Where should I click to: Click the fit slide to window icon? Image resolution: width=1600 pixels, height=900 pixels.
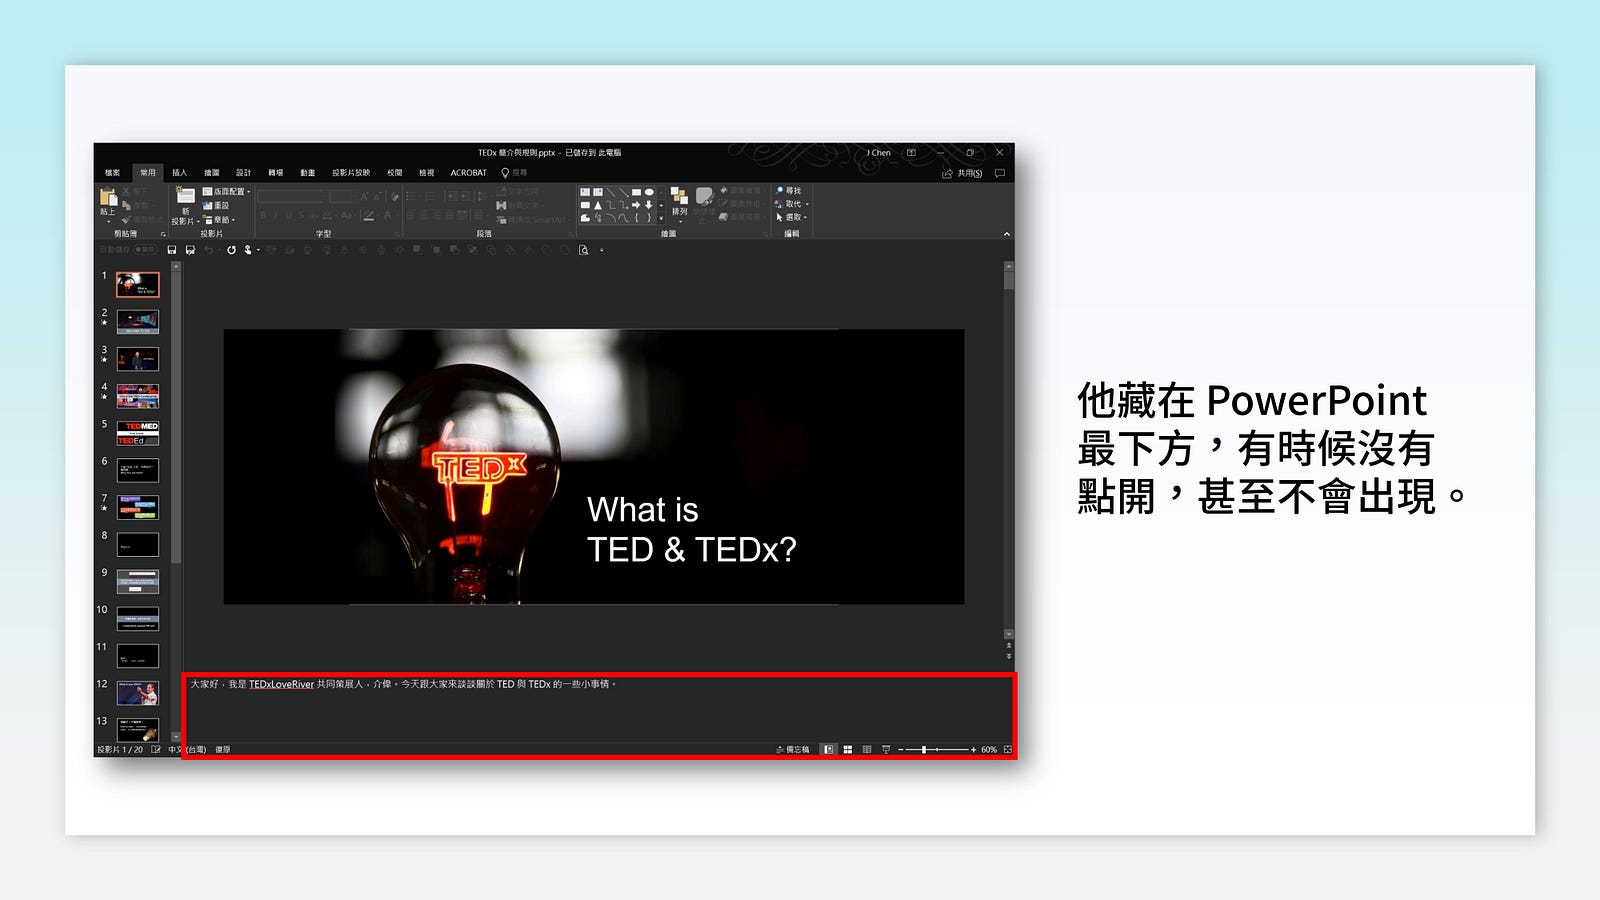pos(1007,749)
